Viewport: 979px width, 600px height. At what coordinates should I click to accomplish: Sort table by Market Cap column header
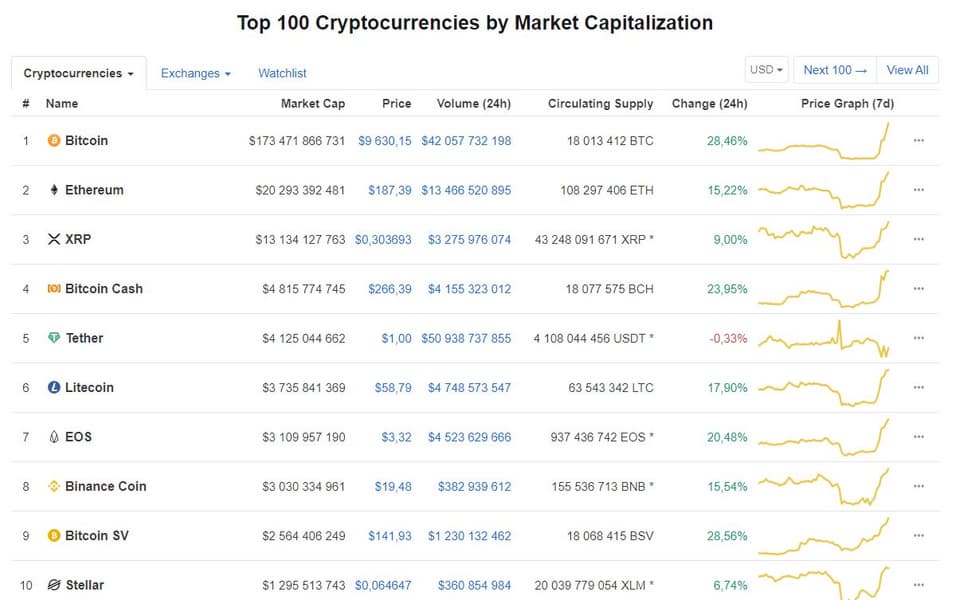(x=313, y=104)
